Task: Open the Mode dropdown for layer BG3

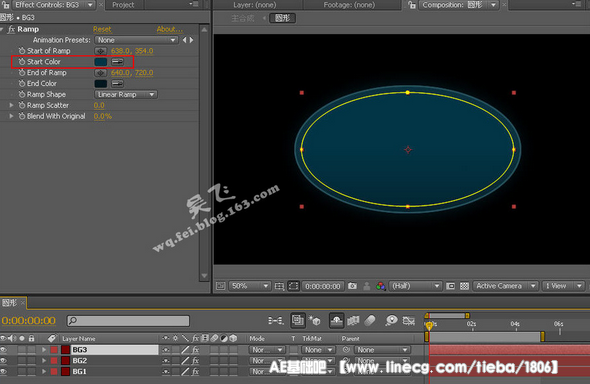Action: point(267,350)
